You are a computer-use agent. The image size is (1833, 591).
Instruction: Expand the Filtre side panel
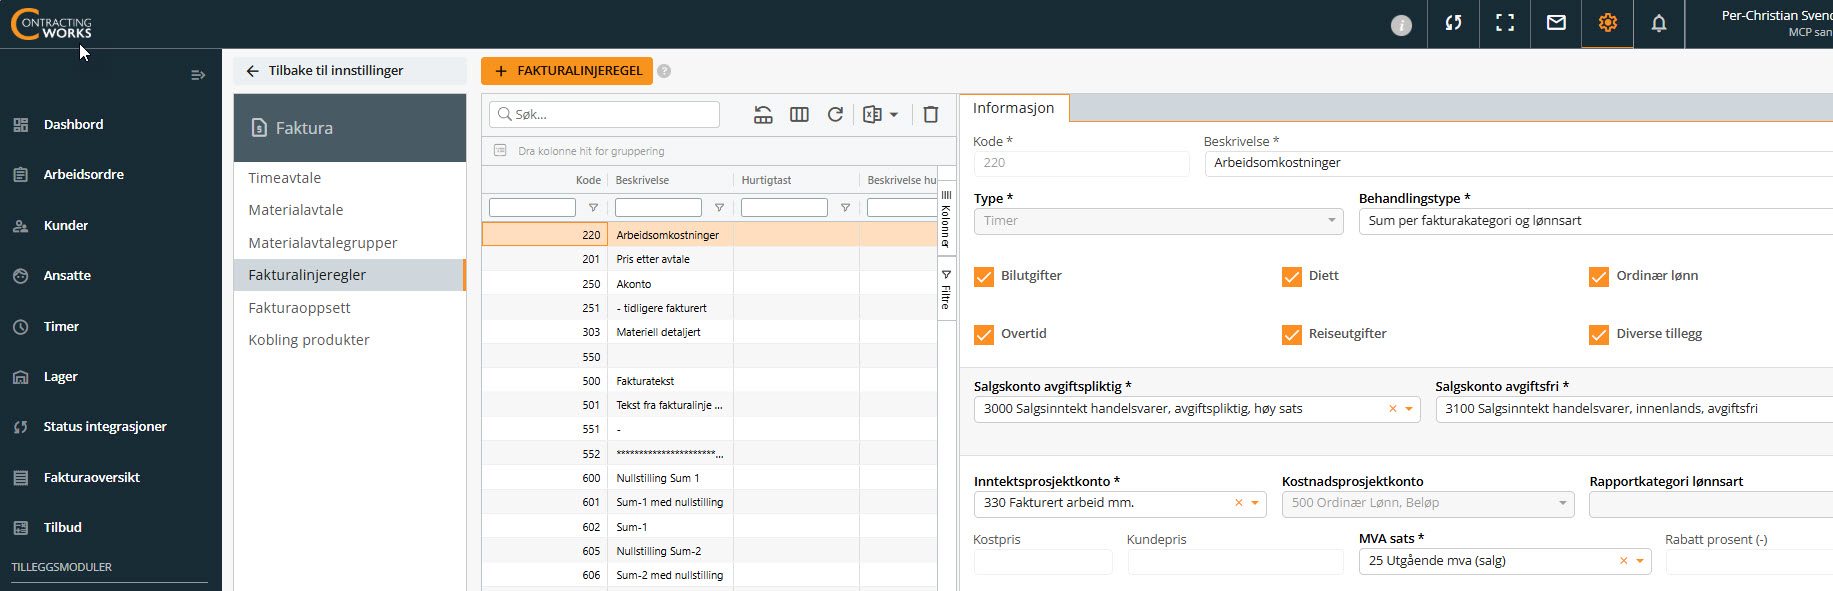[x=946, y=290]
